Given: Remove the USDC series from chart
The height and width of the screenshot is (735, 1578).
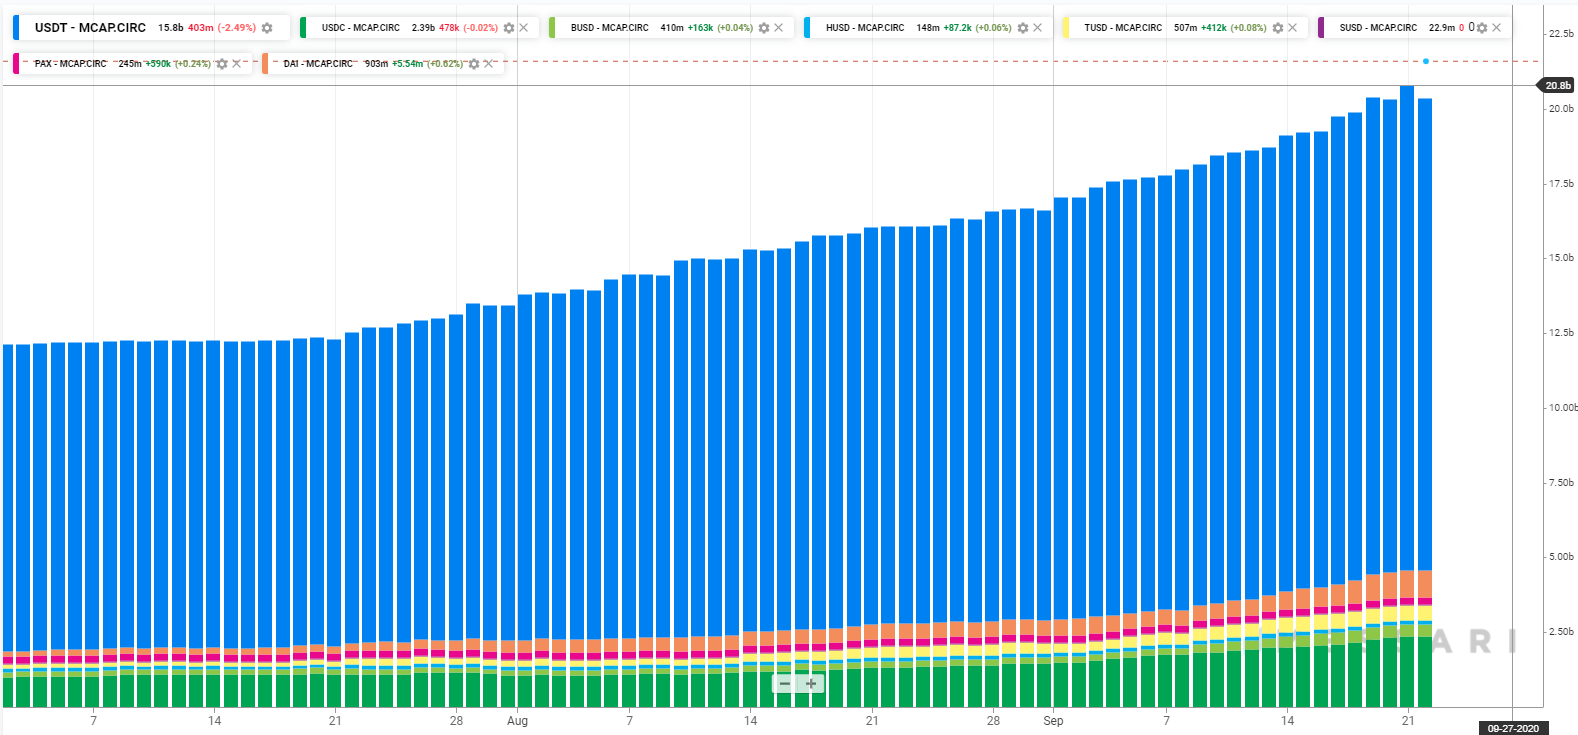Looking at the screenshot, I should (524, 28).
